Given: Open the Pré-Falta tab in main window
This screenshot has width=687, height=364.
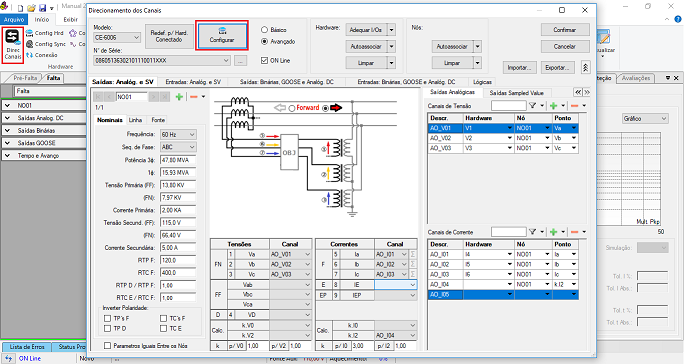Looking at the screenshot, I should coord(25,78).
